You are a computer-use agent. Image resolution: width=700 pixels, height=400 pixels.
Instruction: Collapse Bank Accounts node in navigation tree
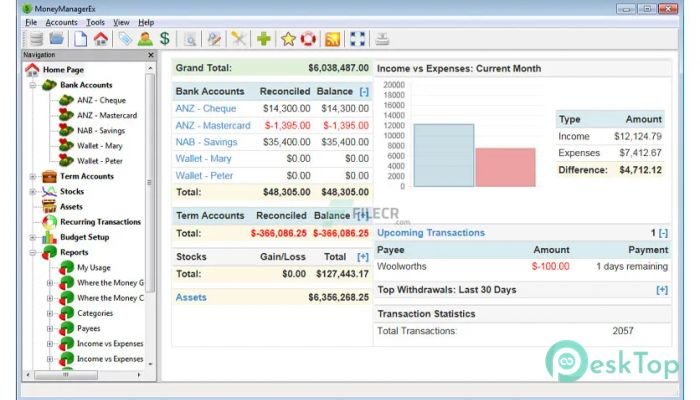pyautogui.click(x=33, y=85)
